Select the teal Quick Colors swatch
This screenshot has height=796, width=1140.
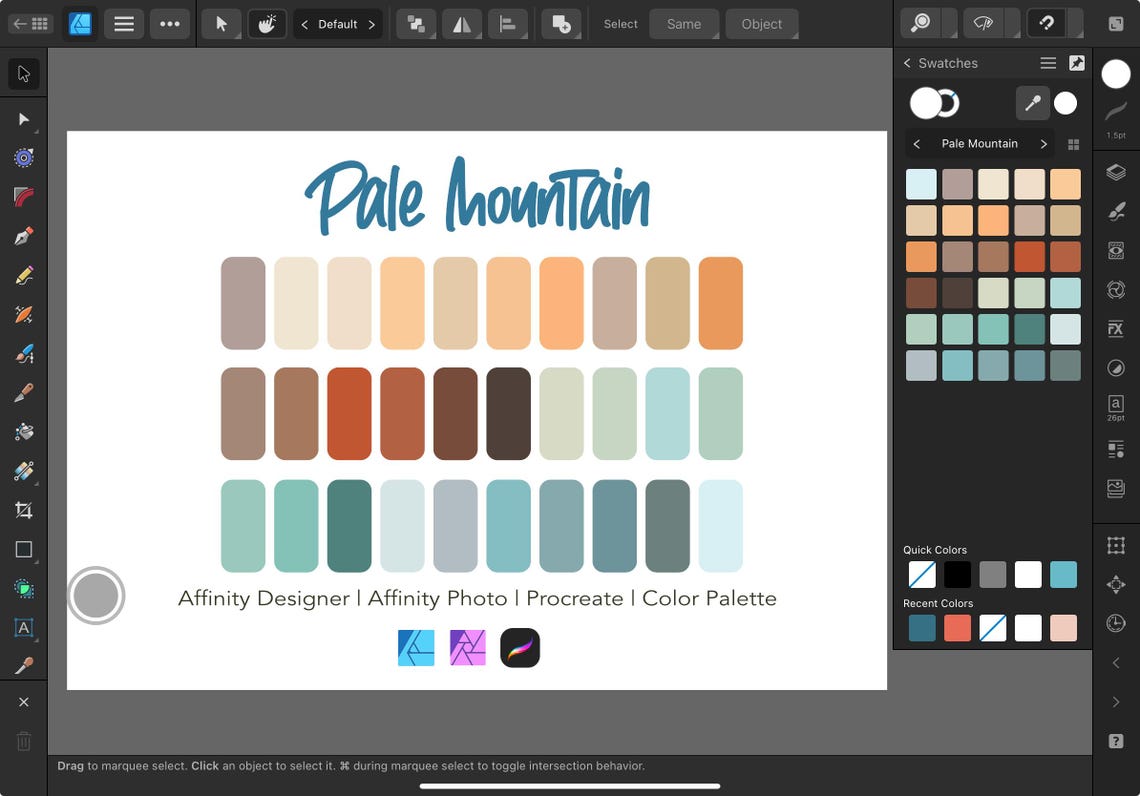1064,575
